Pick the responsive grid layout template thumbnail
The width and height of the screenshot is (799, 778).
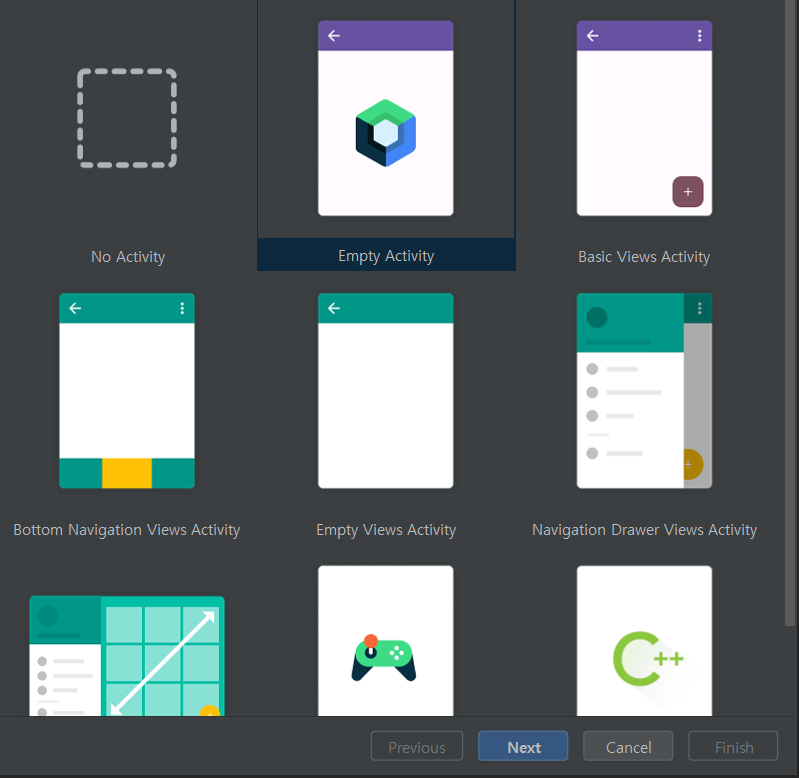tap(127, 656)
